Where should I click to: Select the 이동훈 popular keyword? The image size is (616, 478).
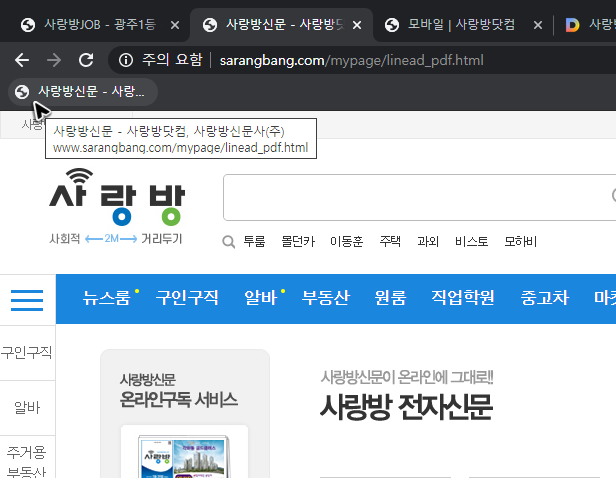click(x=346, y=241)
